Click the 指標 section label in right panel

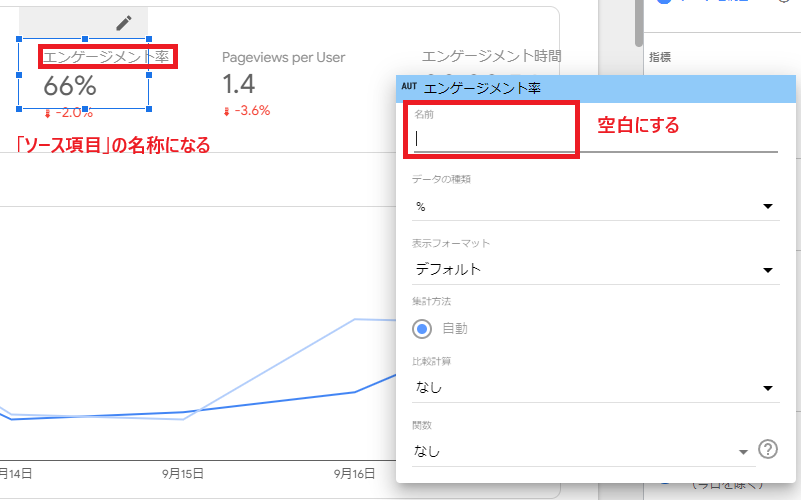coord(660,57)
